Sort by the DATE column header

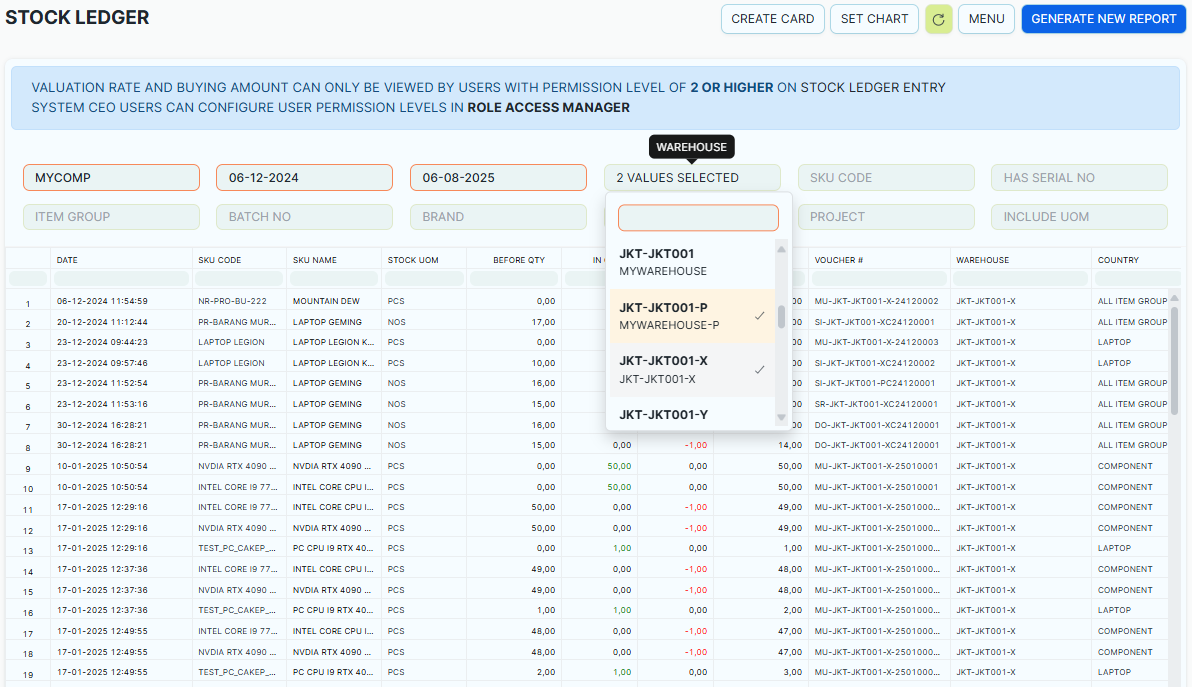tap(67, 260)
